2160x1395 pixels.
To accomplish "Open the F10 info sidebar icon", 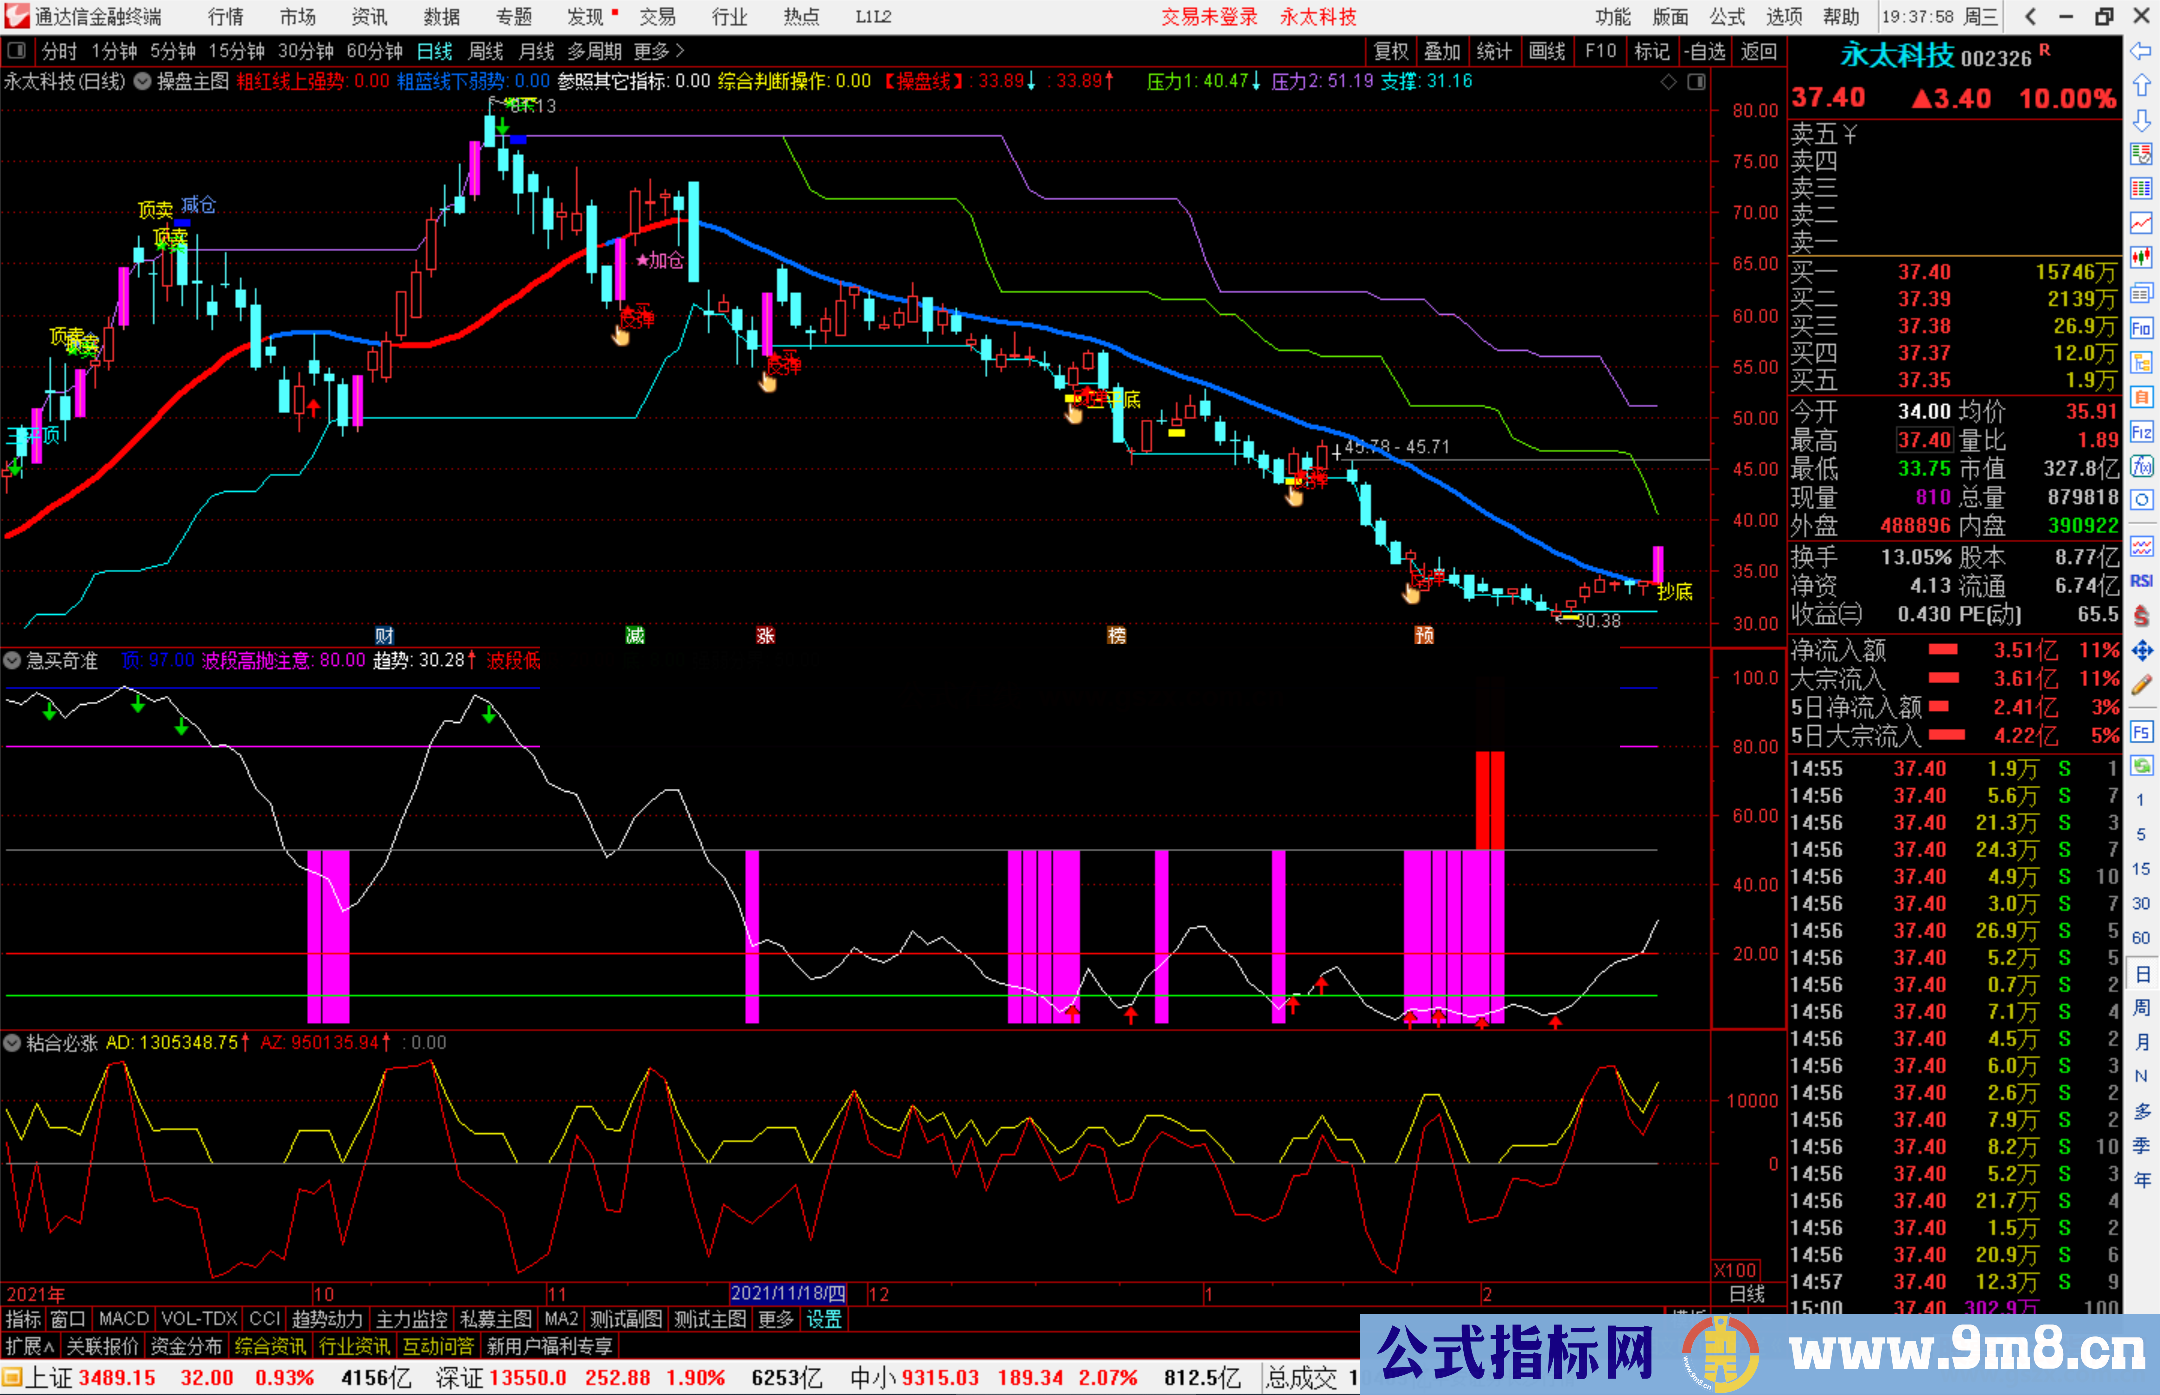I will pos(2141,328).
